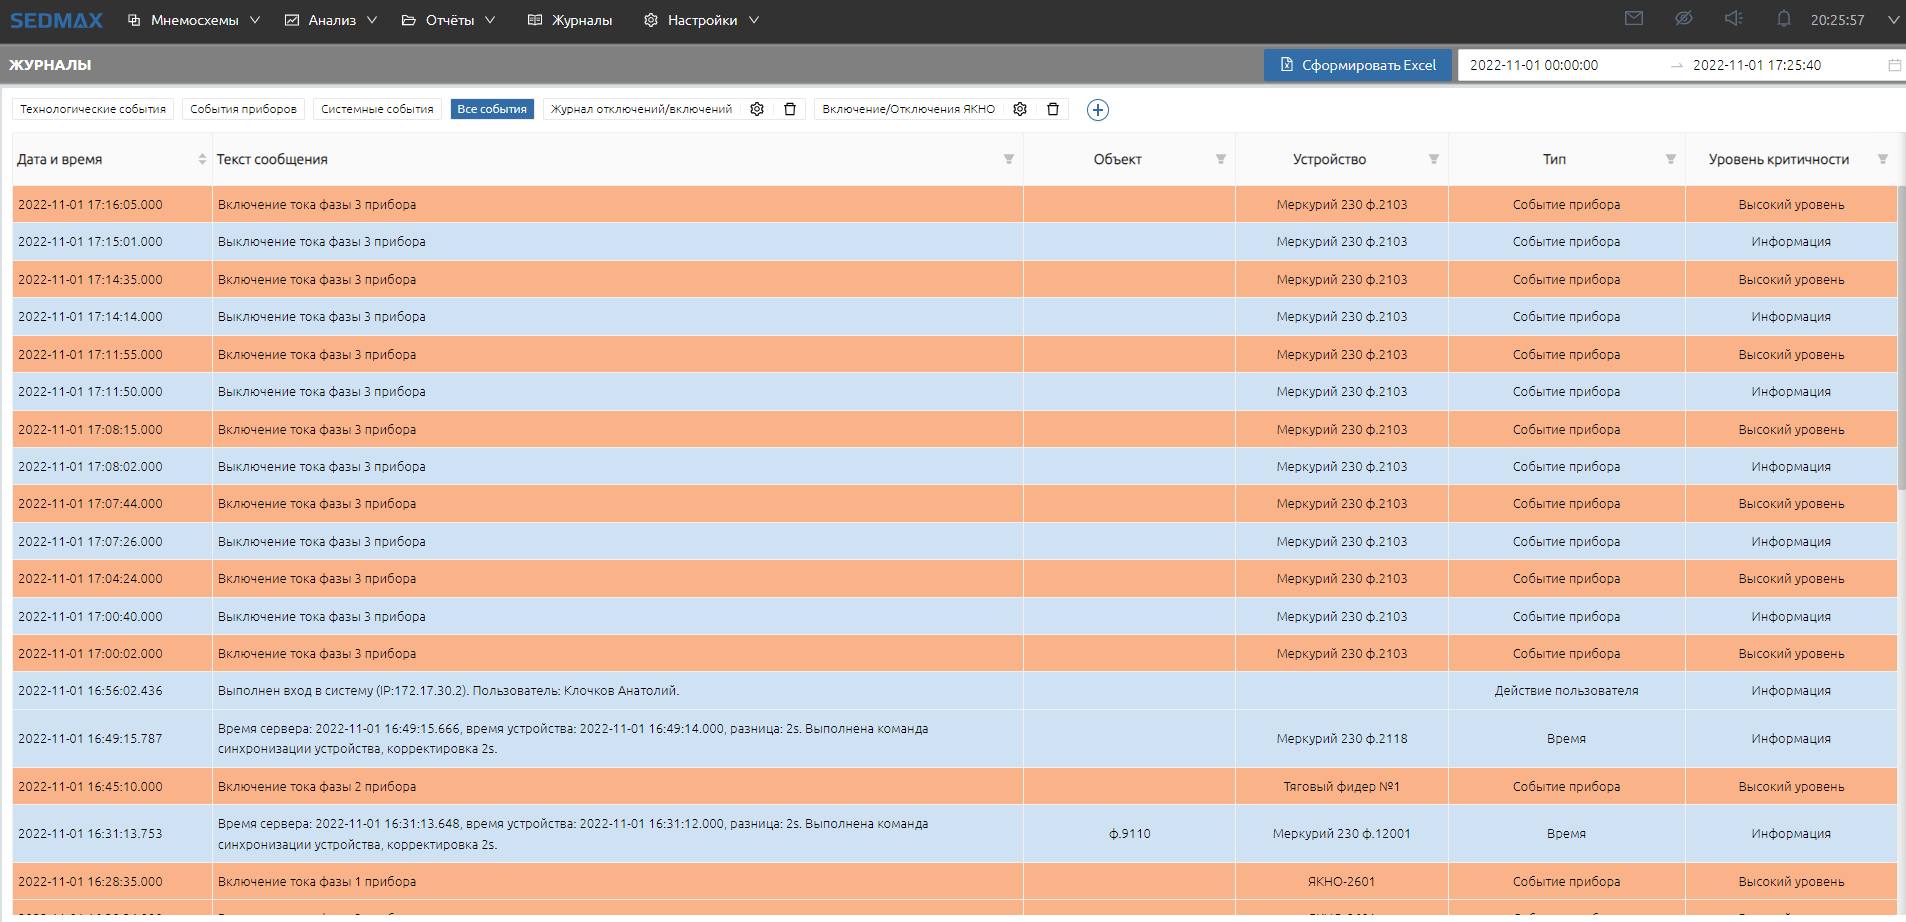Viewport: 1906px width, 922px height.
Task: Expand the Мнемосхемы menu
Action: coord(194,20)
